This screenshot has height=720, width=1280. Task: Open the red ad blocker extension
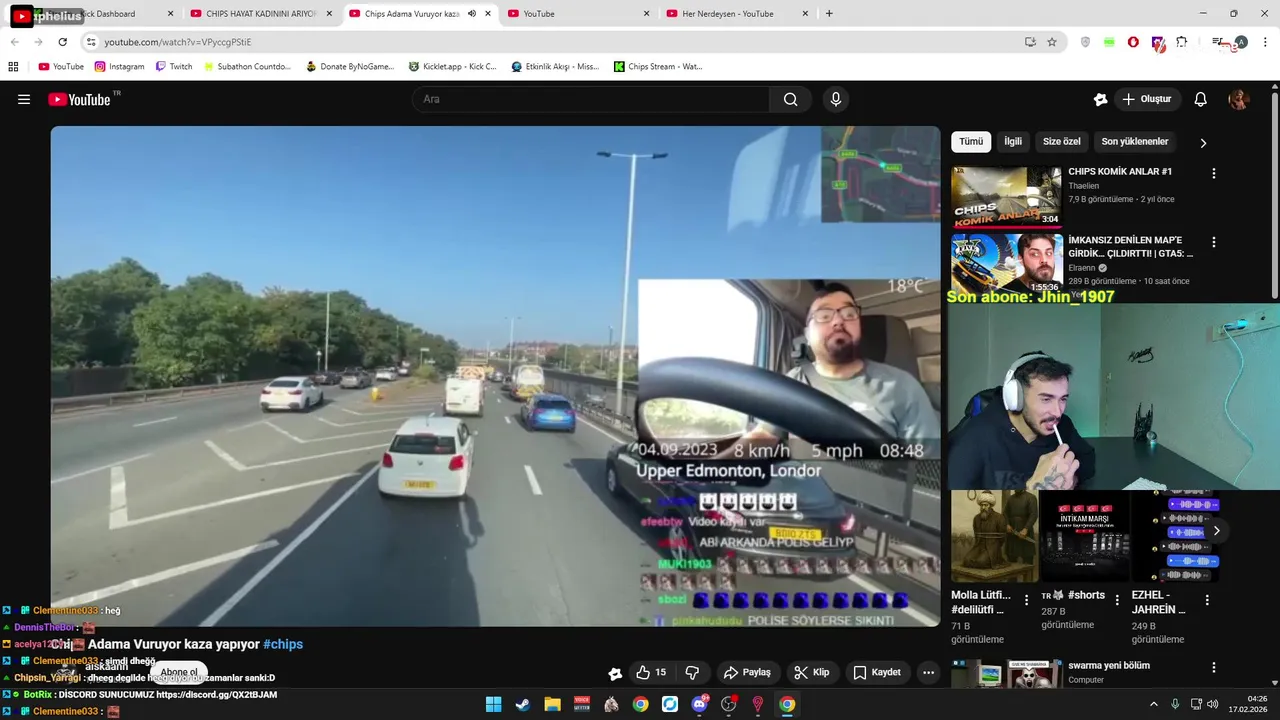pos(1133,42)
